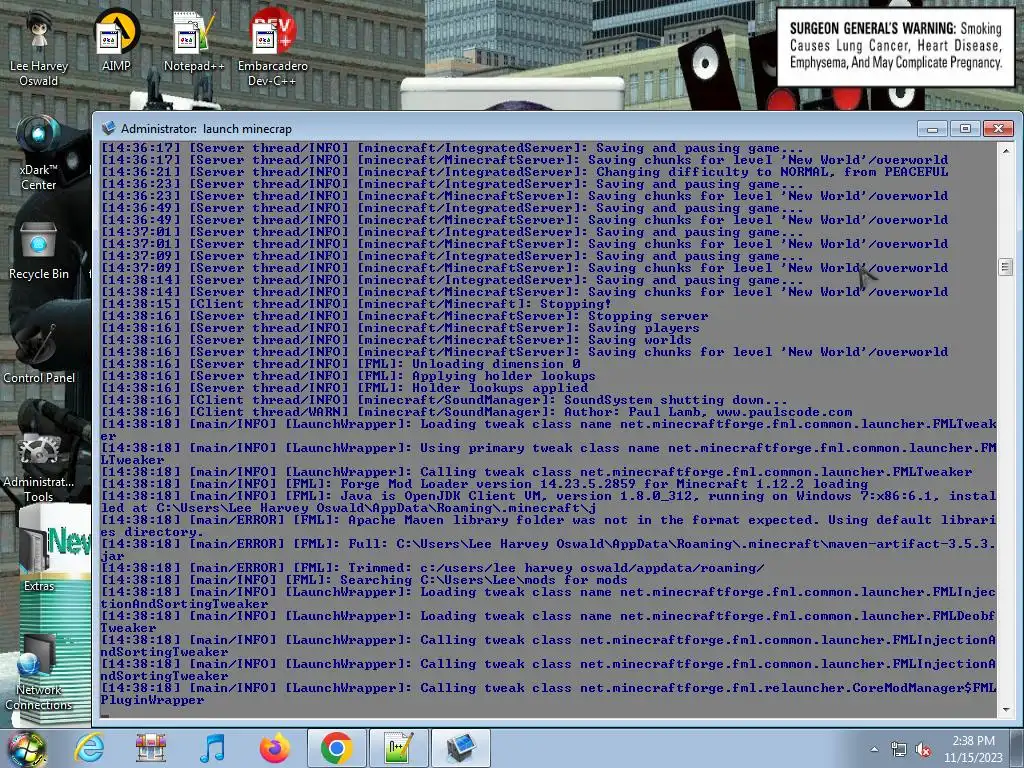Launch Firefox from the taskbar
Viewport: 1024px width, 768px height.
pyautogui.click(x=274, y=748)
